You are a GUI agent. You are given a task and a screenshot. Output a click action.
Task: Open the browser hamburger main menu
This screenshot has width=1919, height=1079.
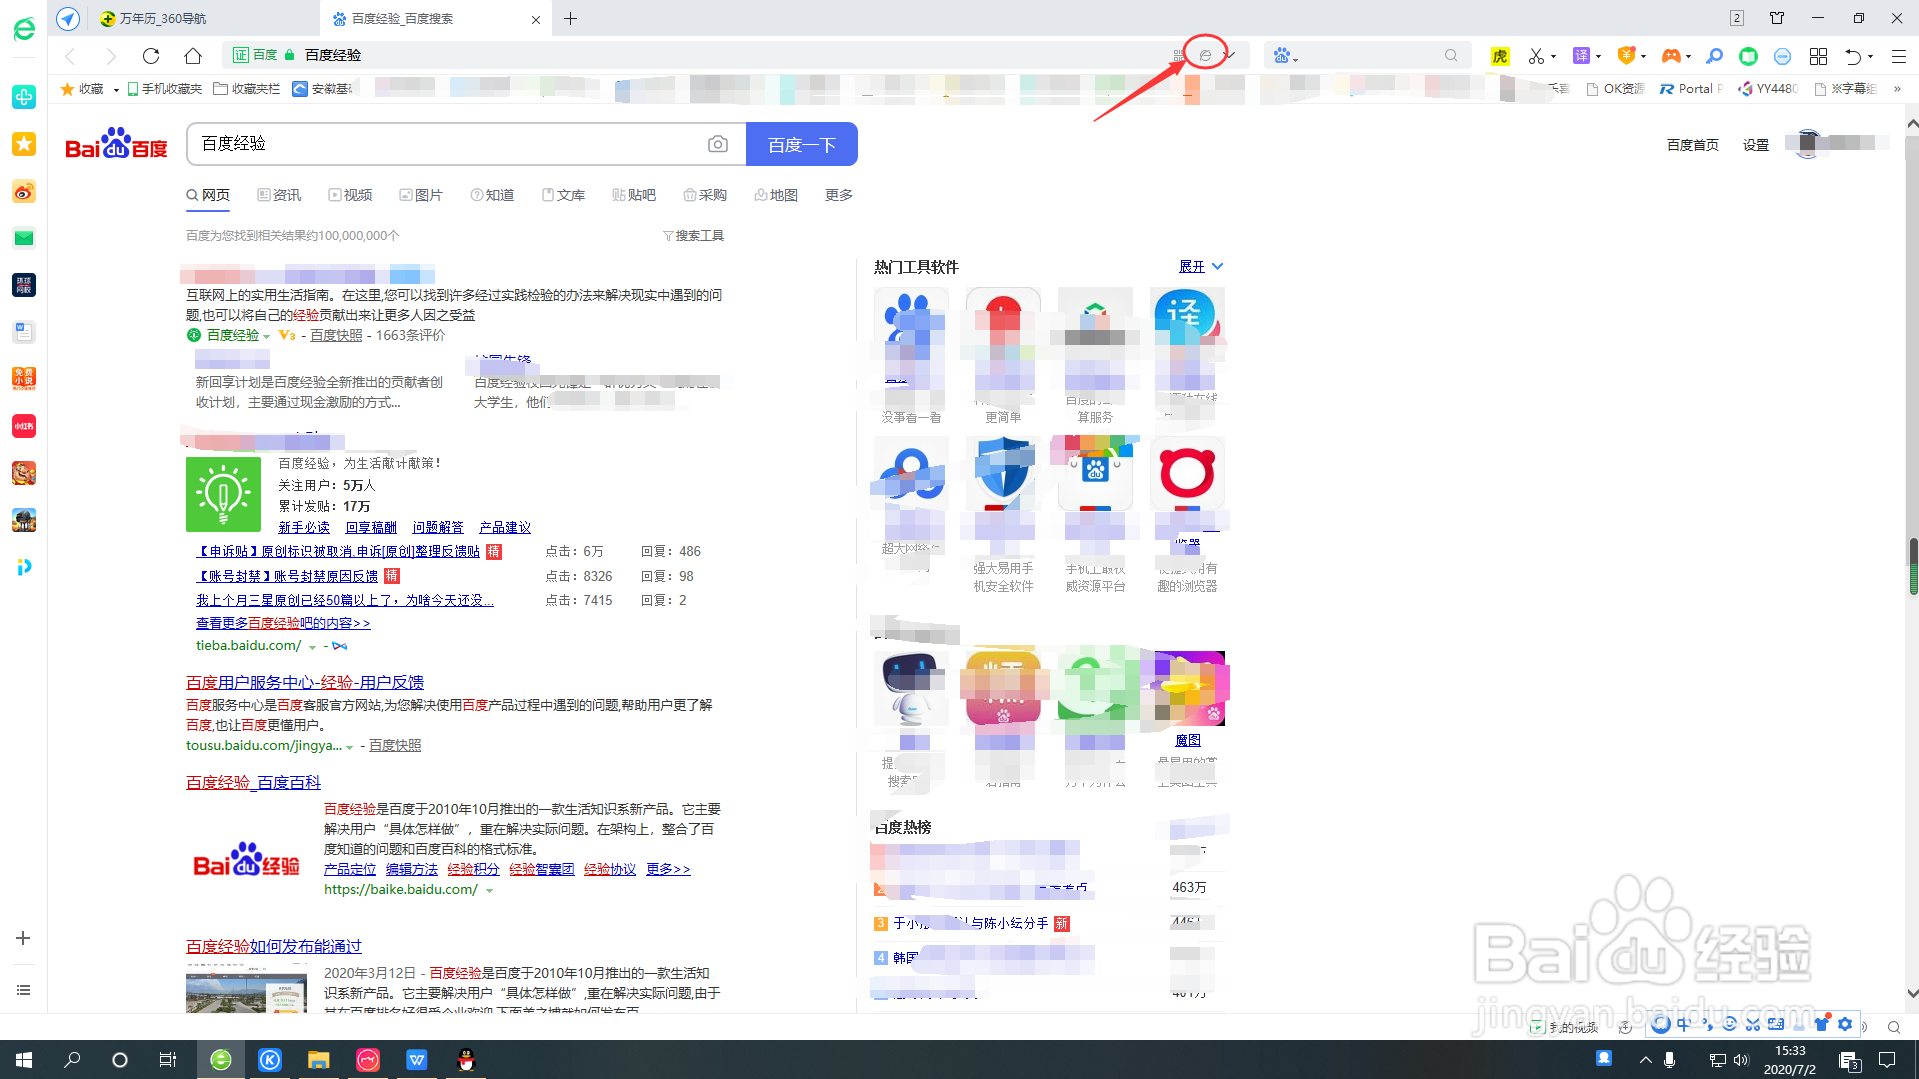[x=1898, y=56]
